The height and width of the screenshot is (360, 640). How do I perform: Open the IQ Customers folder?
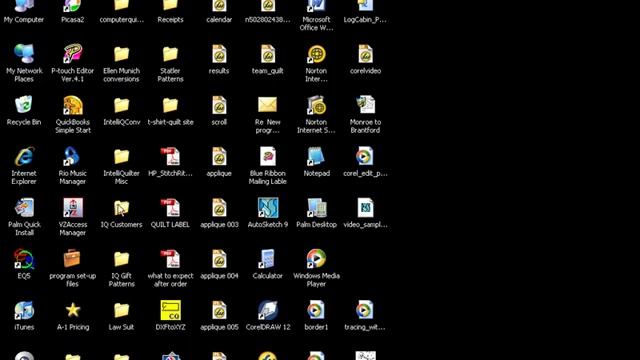point(122,208)
